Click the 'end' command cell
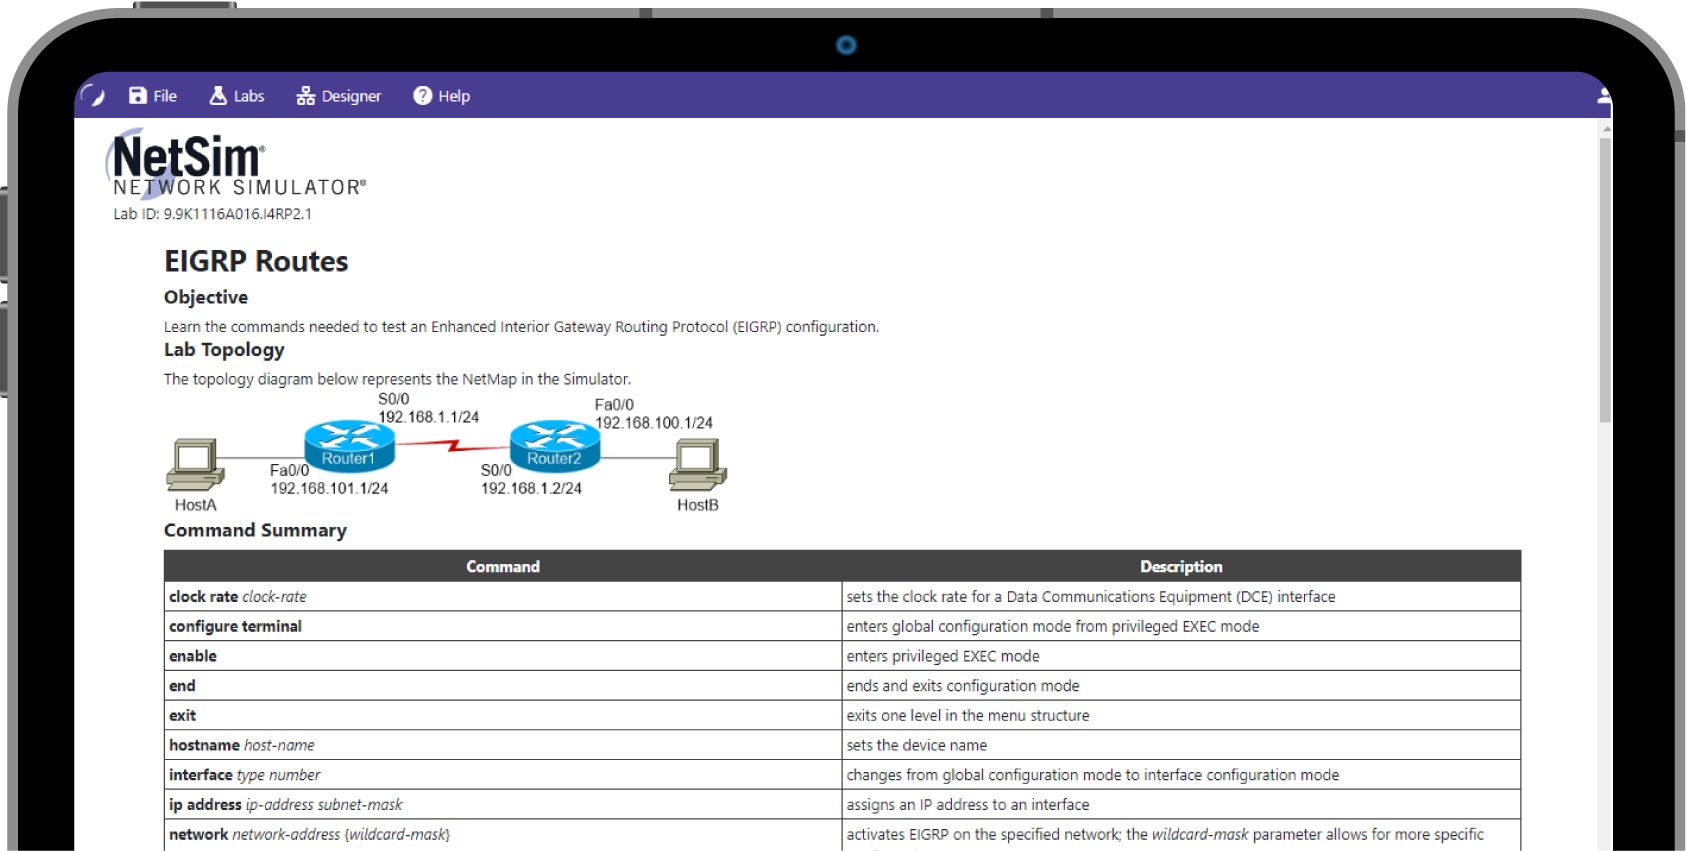 tap(503, 685)
